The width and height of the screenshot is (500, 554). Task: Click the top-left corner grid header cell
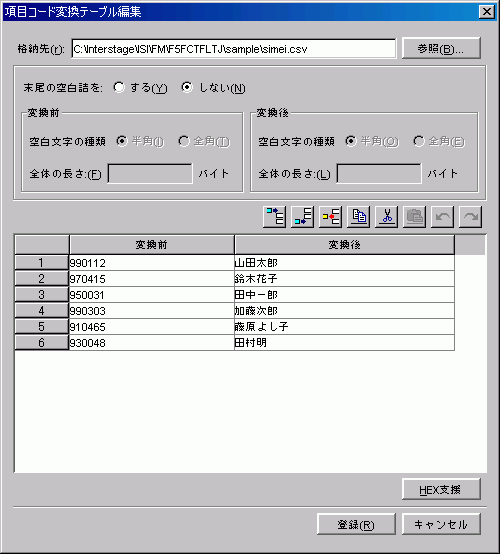pyautogui.click(x=42, y=244)
